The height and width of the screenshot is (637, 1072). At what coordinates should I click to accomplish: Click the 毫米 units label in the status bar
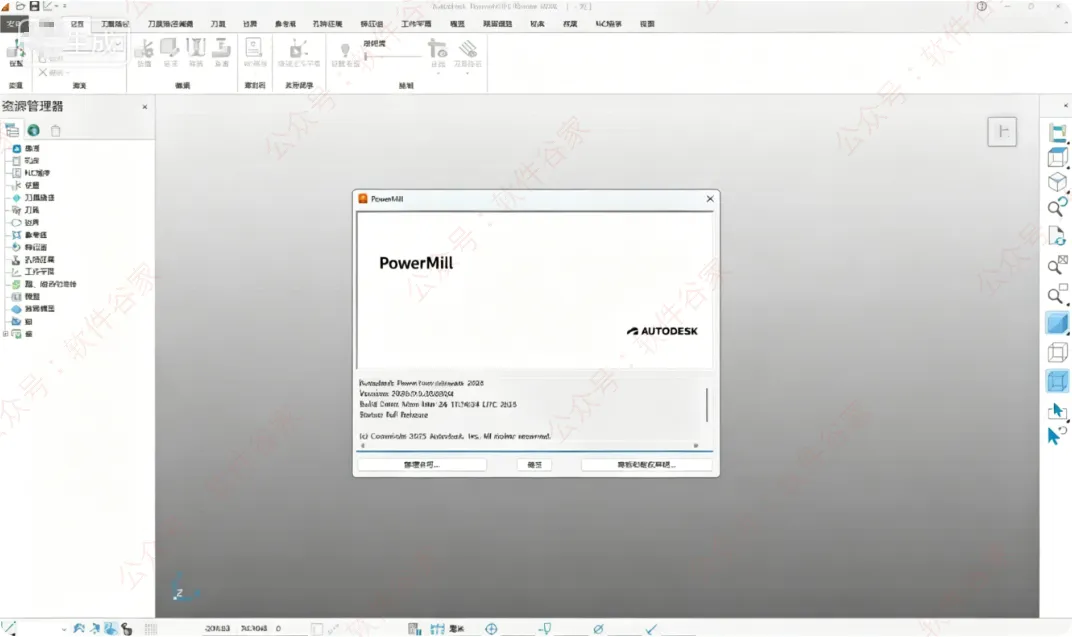(457, 629)
